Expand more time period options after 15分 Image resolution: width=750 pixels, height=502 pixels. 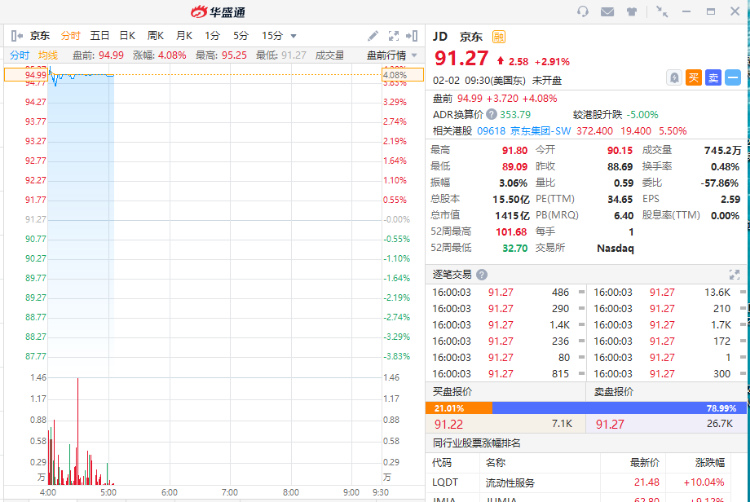[293, 35]
